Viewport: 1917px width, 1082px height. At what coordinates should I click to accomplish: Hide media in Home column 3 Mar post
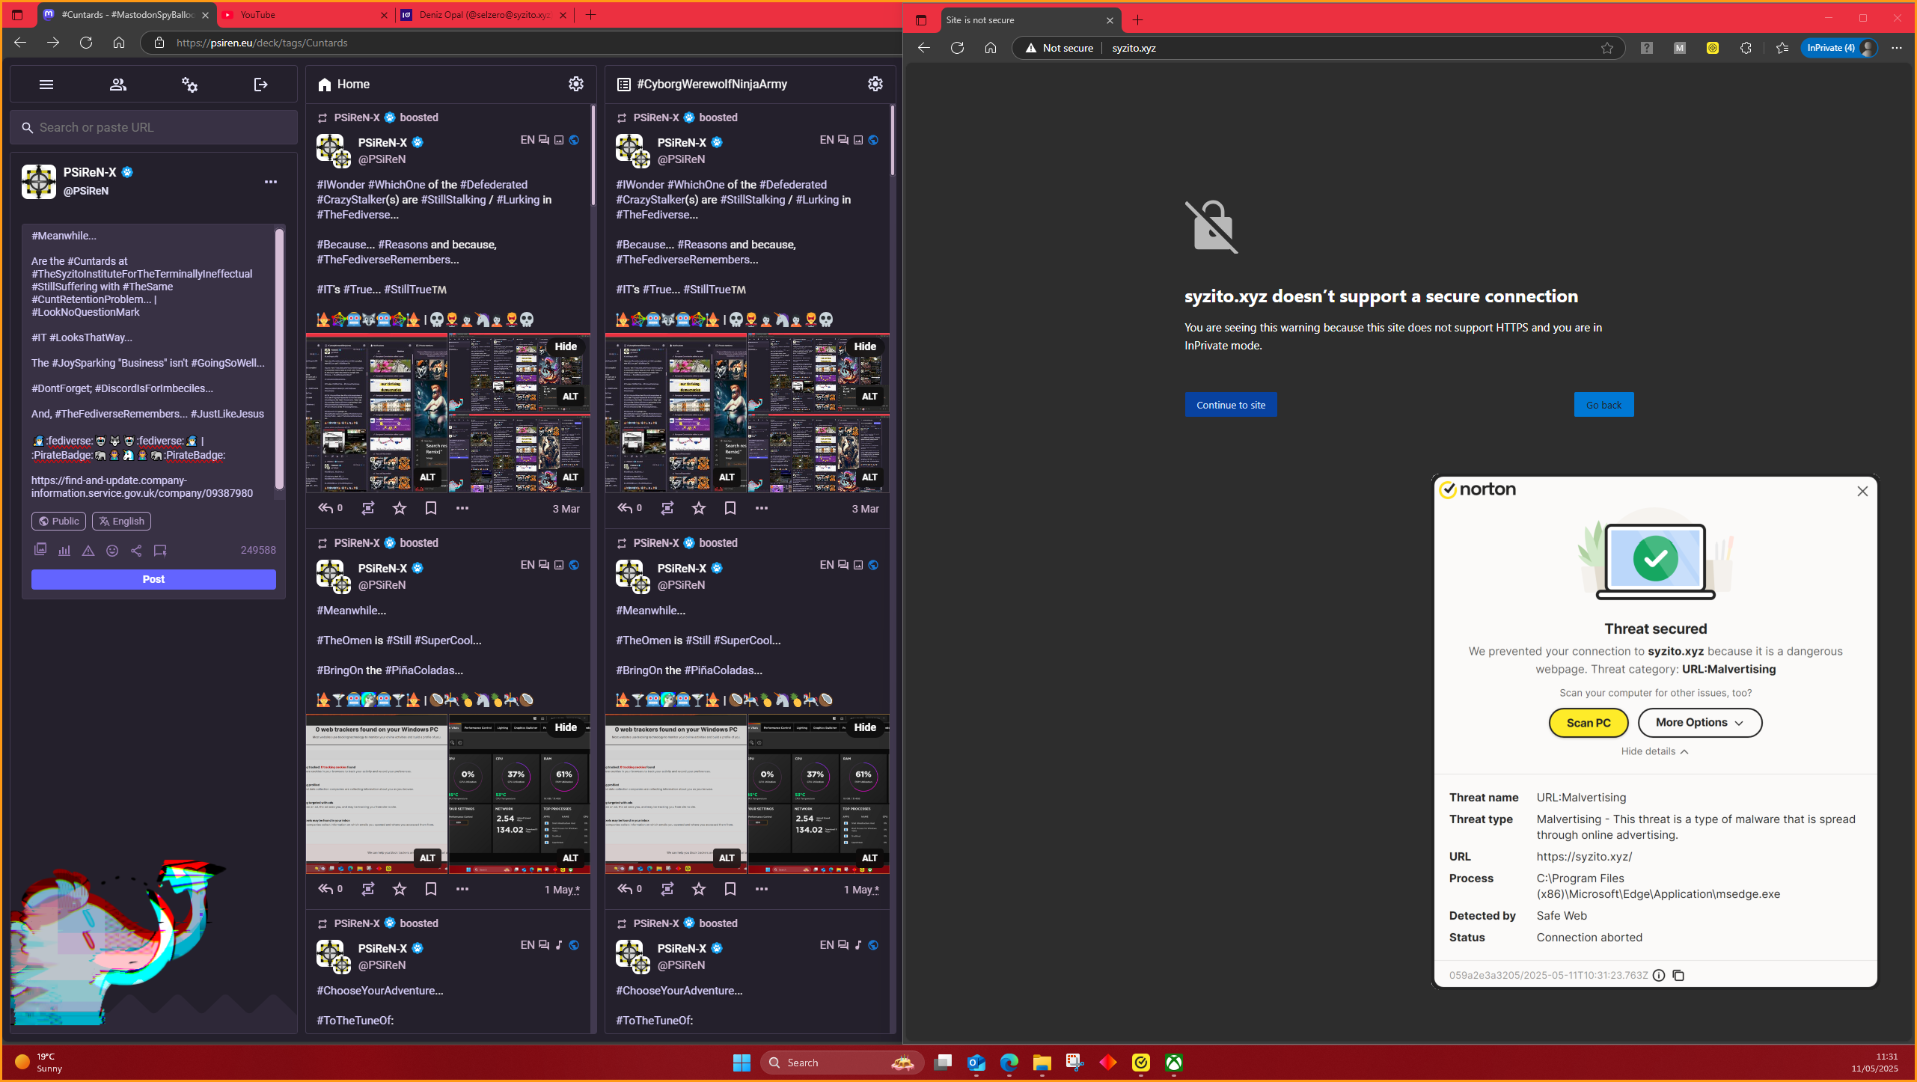coord(566,347)
